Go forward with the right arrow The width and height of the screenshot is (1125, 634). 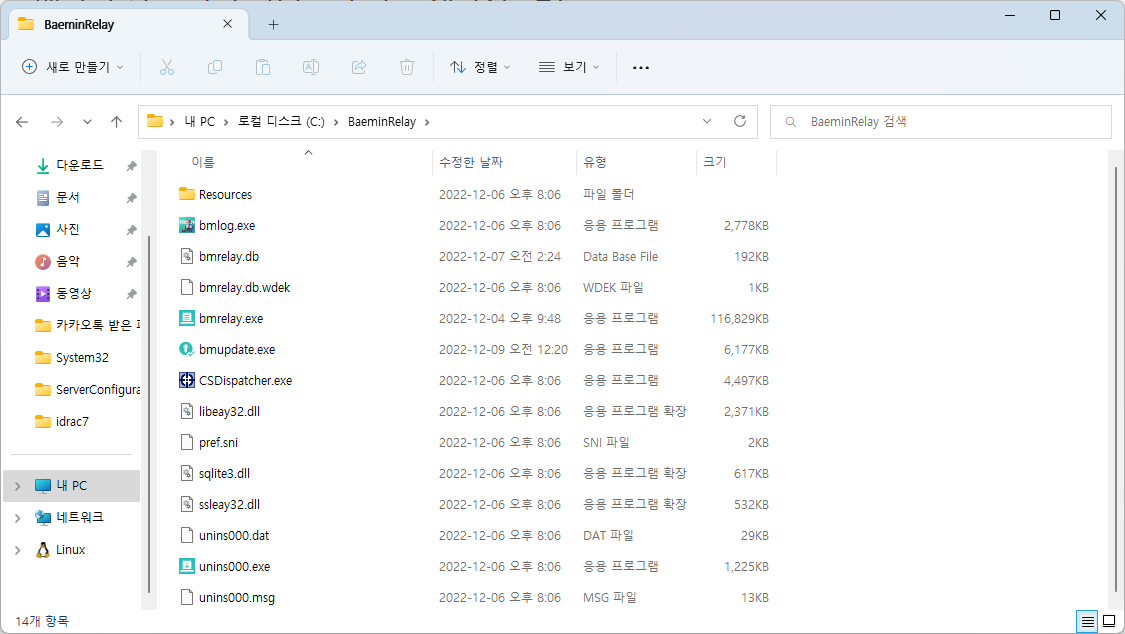tap(57, 122)
